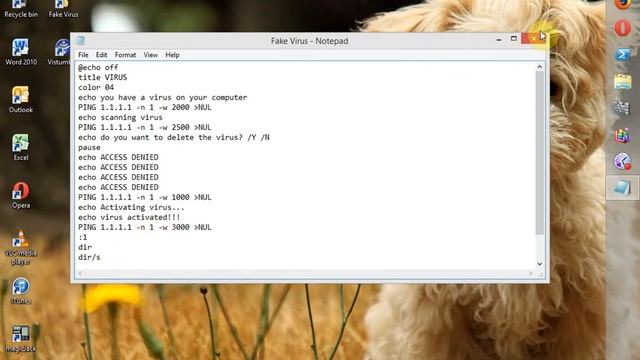Screen dimensions: 640x360
Task: Click the clock with red dot taskbar icon
Action: pos(622,162)
